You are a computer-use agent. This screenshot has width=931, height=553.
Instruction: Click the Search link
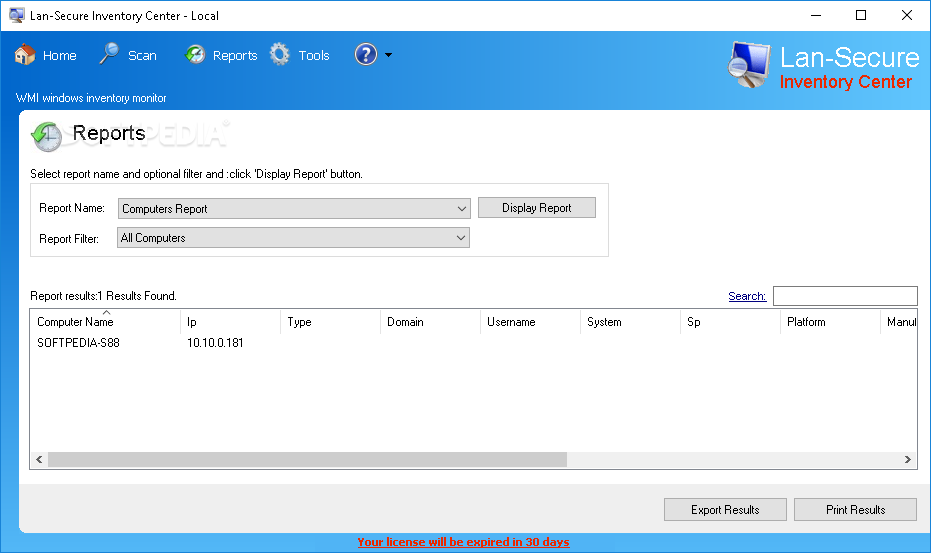[x=747, y=296]
